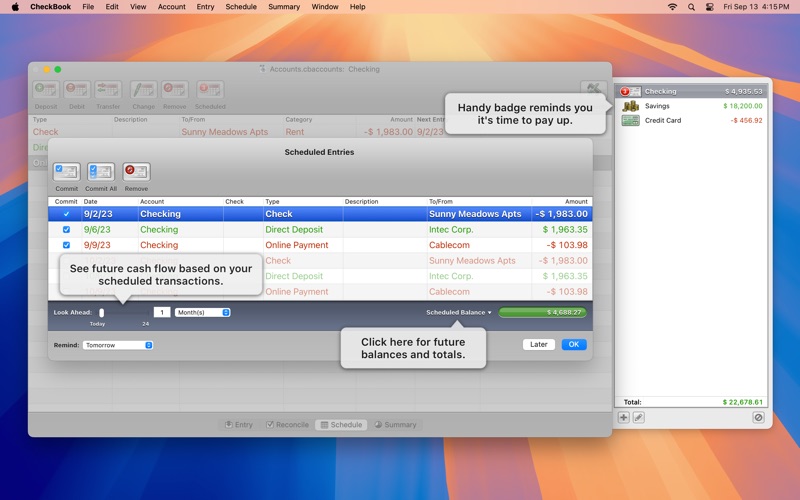This screenshot has height=500, width=800.
Task: Toggle commit checkbox for 9/2/23 Check entry
Action: 66,214
